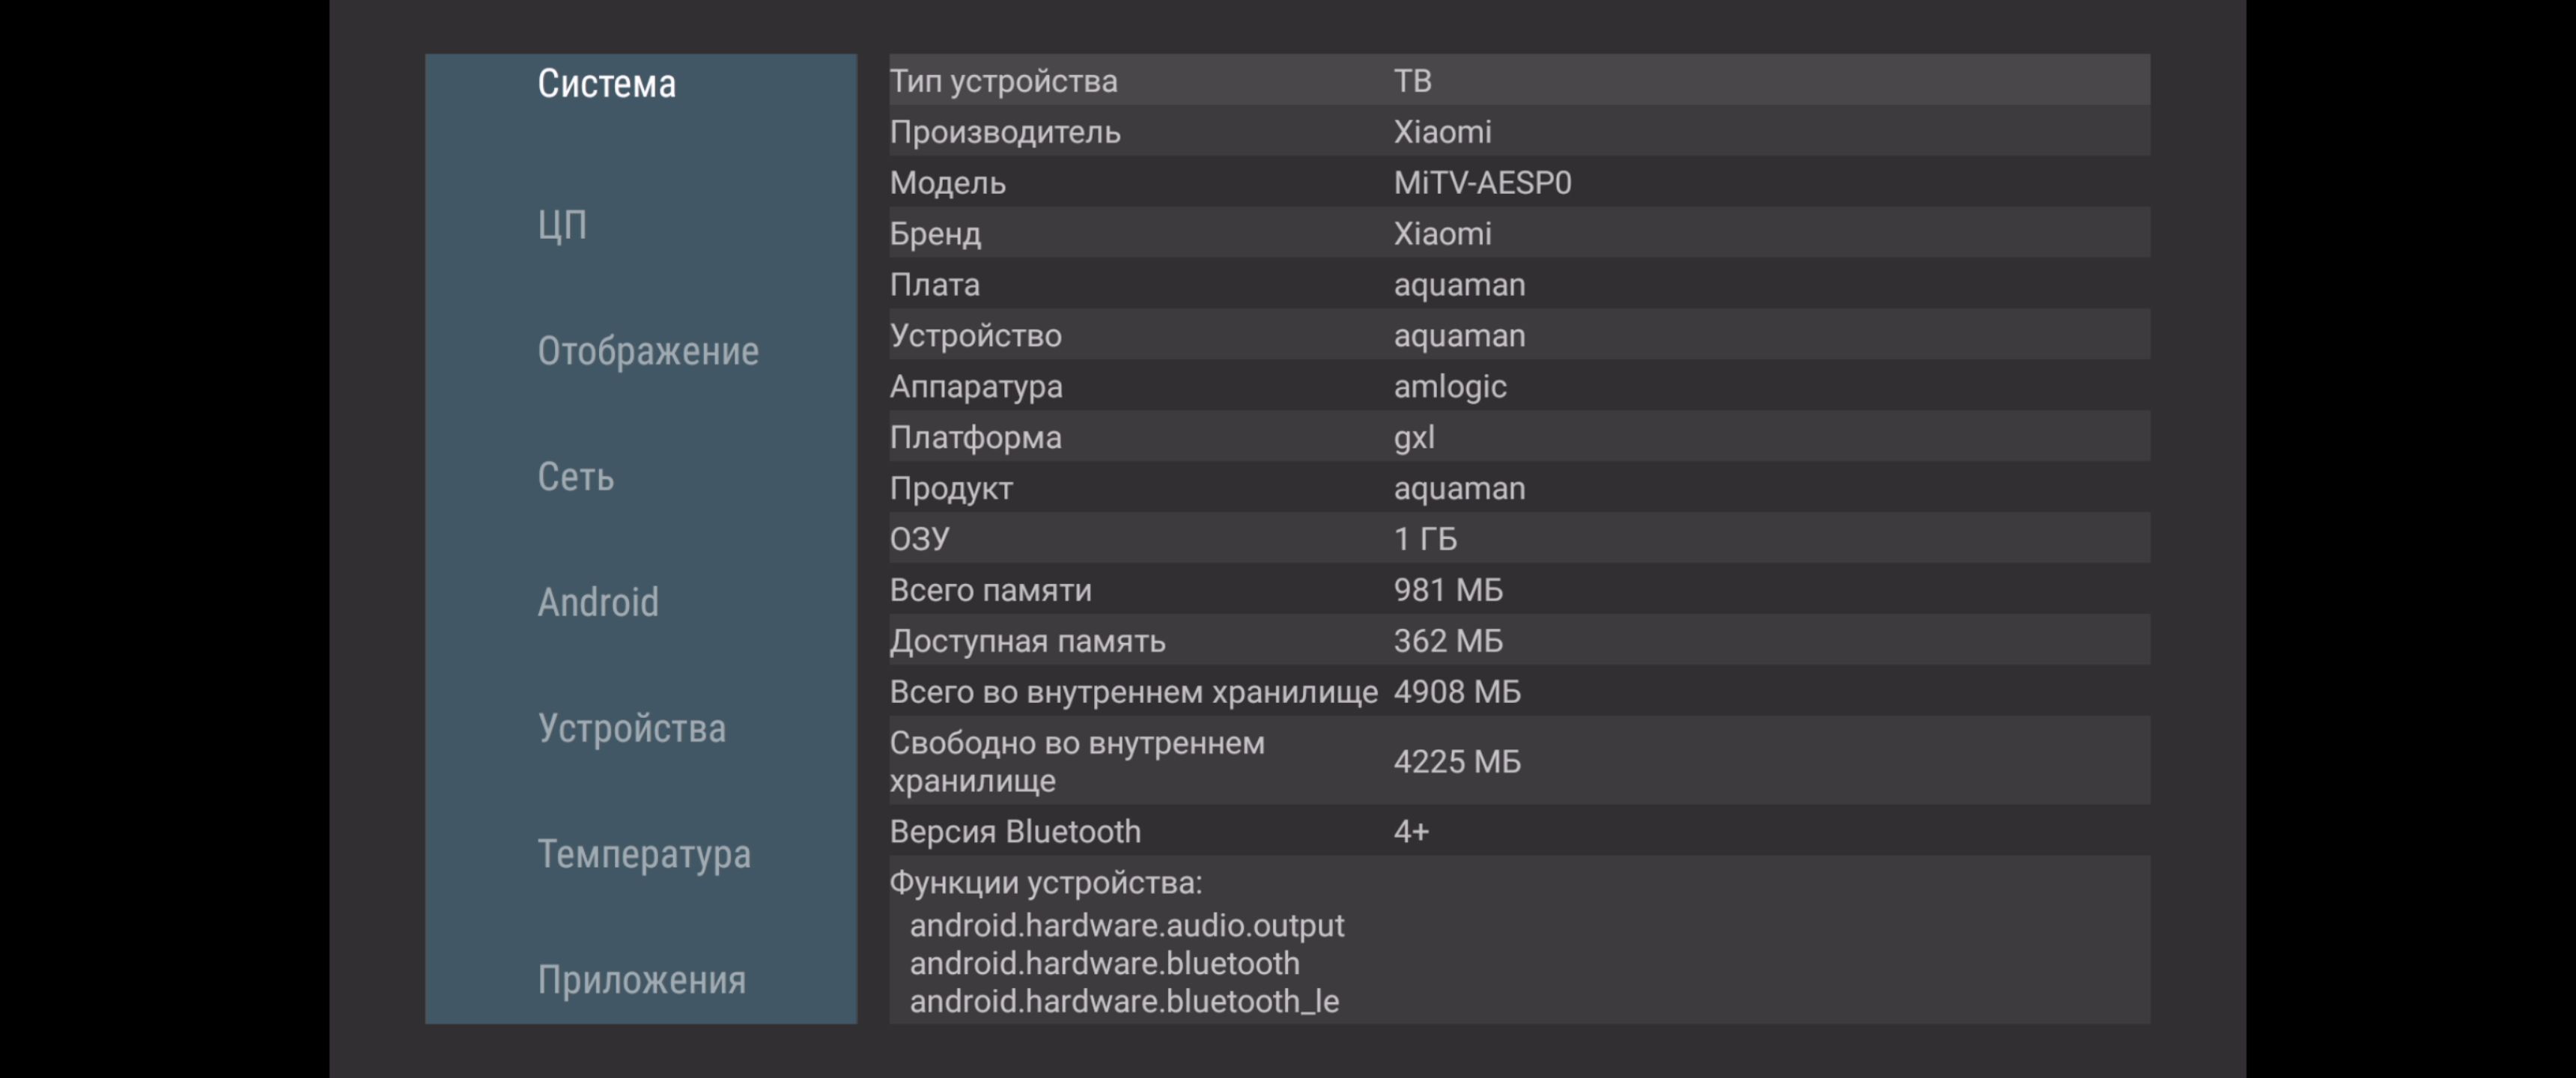Click the Платформа gxl row

click(x=1518, y=438)
